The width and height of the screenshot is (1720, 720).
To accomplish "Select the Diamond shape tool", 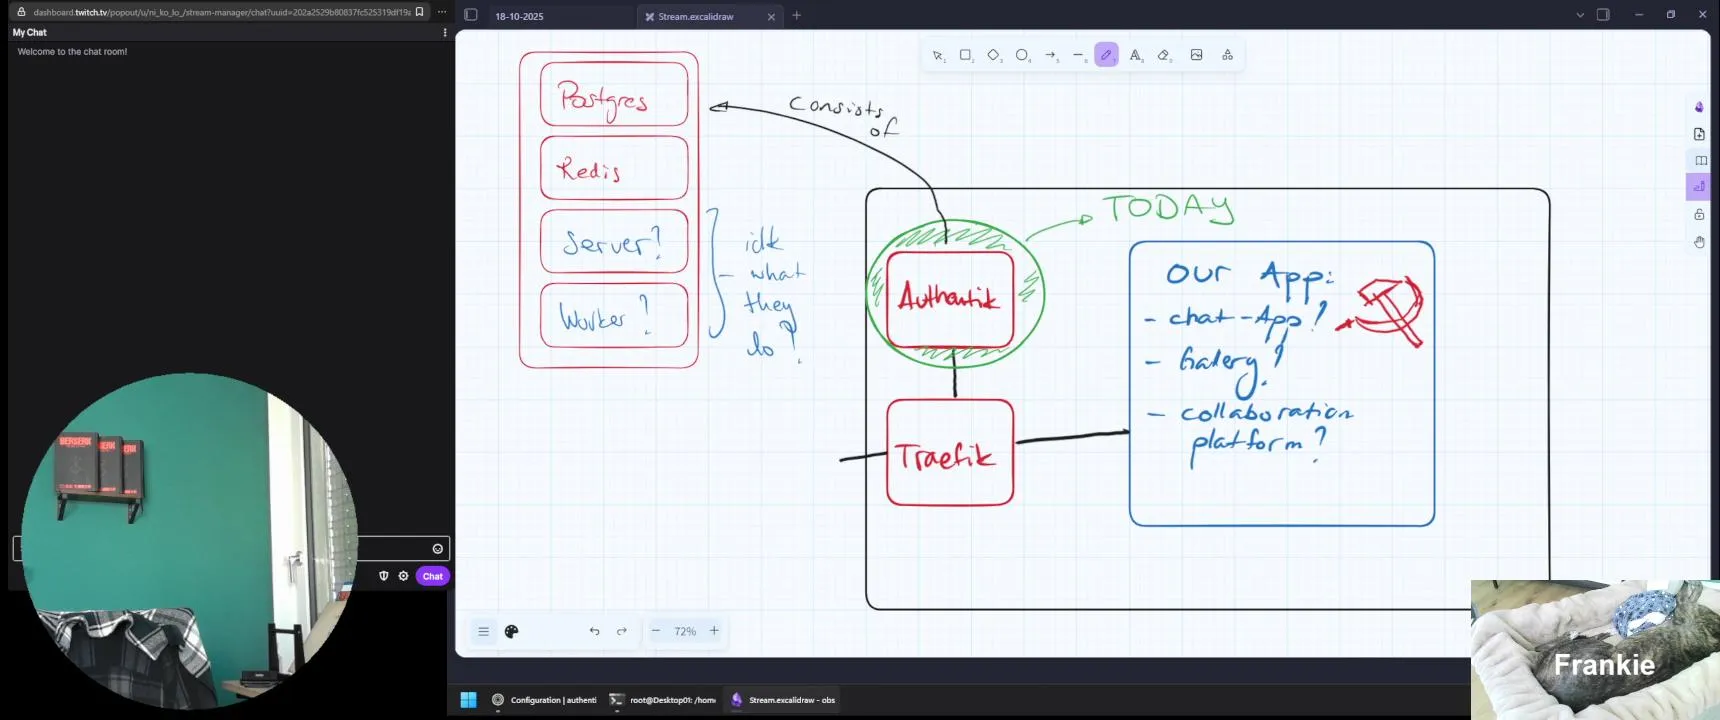I will tap(994, 56).
